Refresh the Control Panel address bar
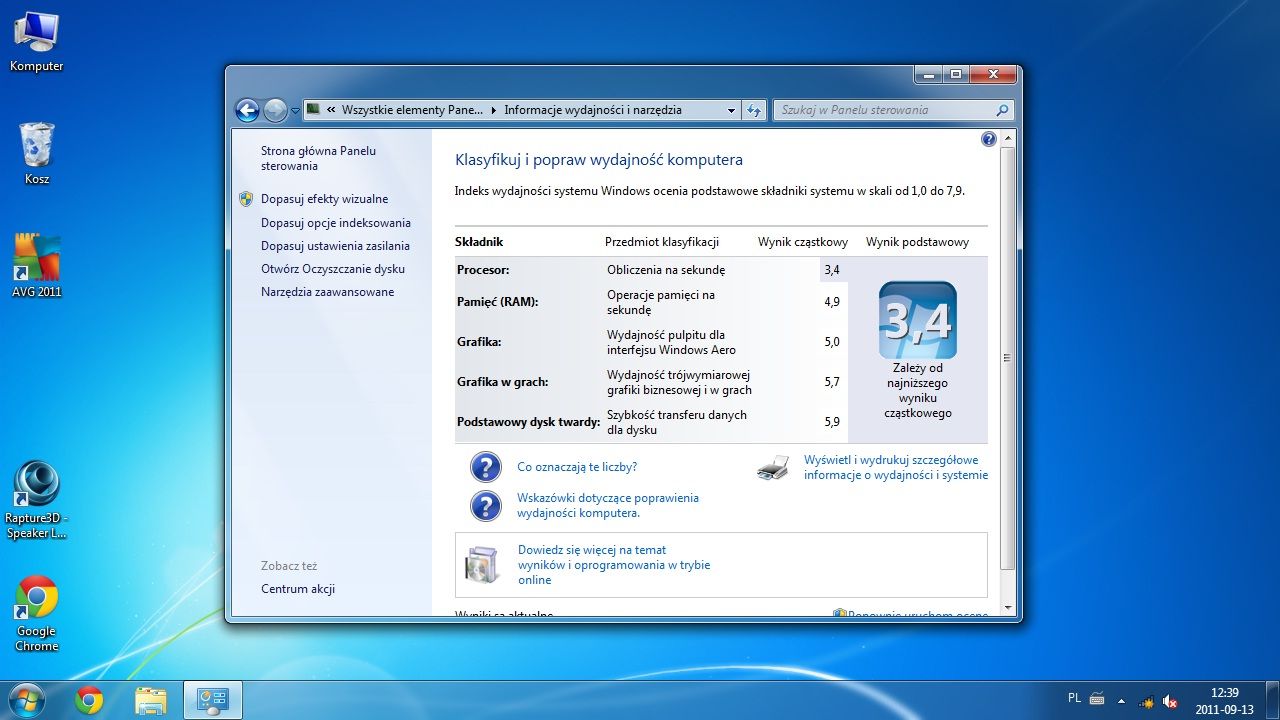Image resolution: width=1280 pixels, height=720 pixels. coord(755,110)
